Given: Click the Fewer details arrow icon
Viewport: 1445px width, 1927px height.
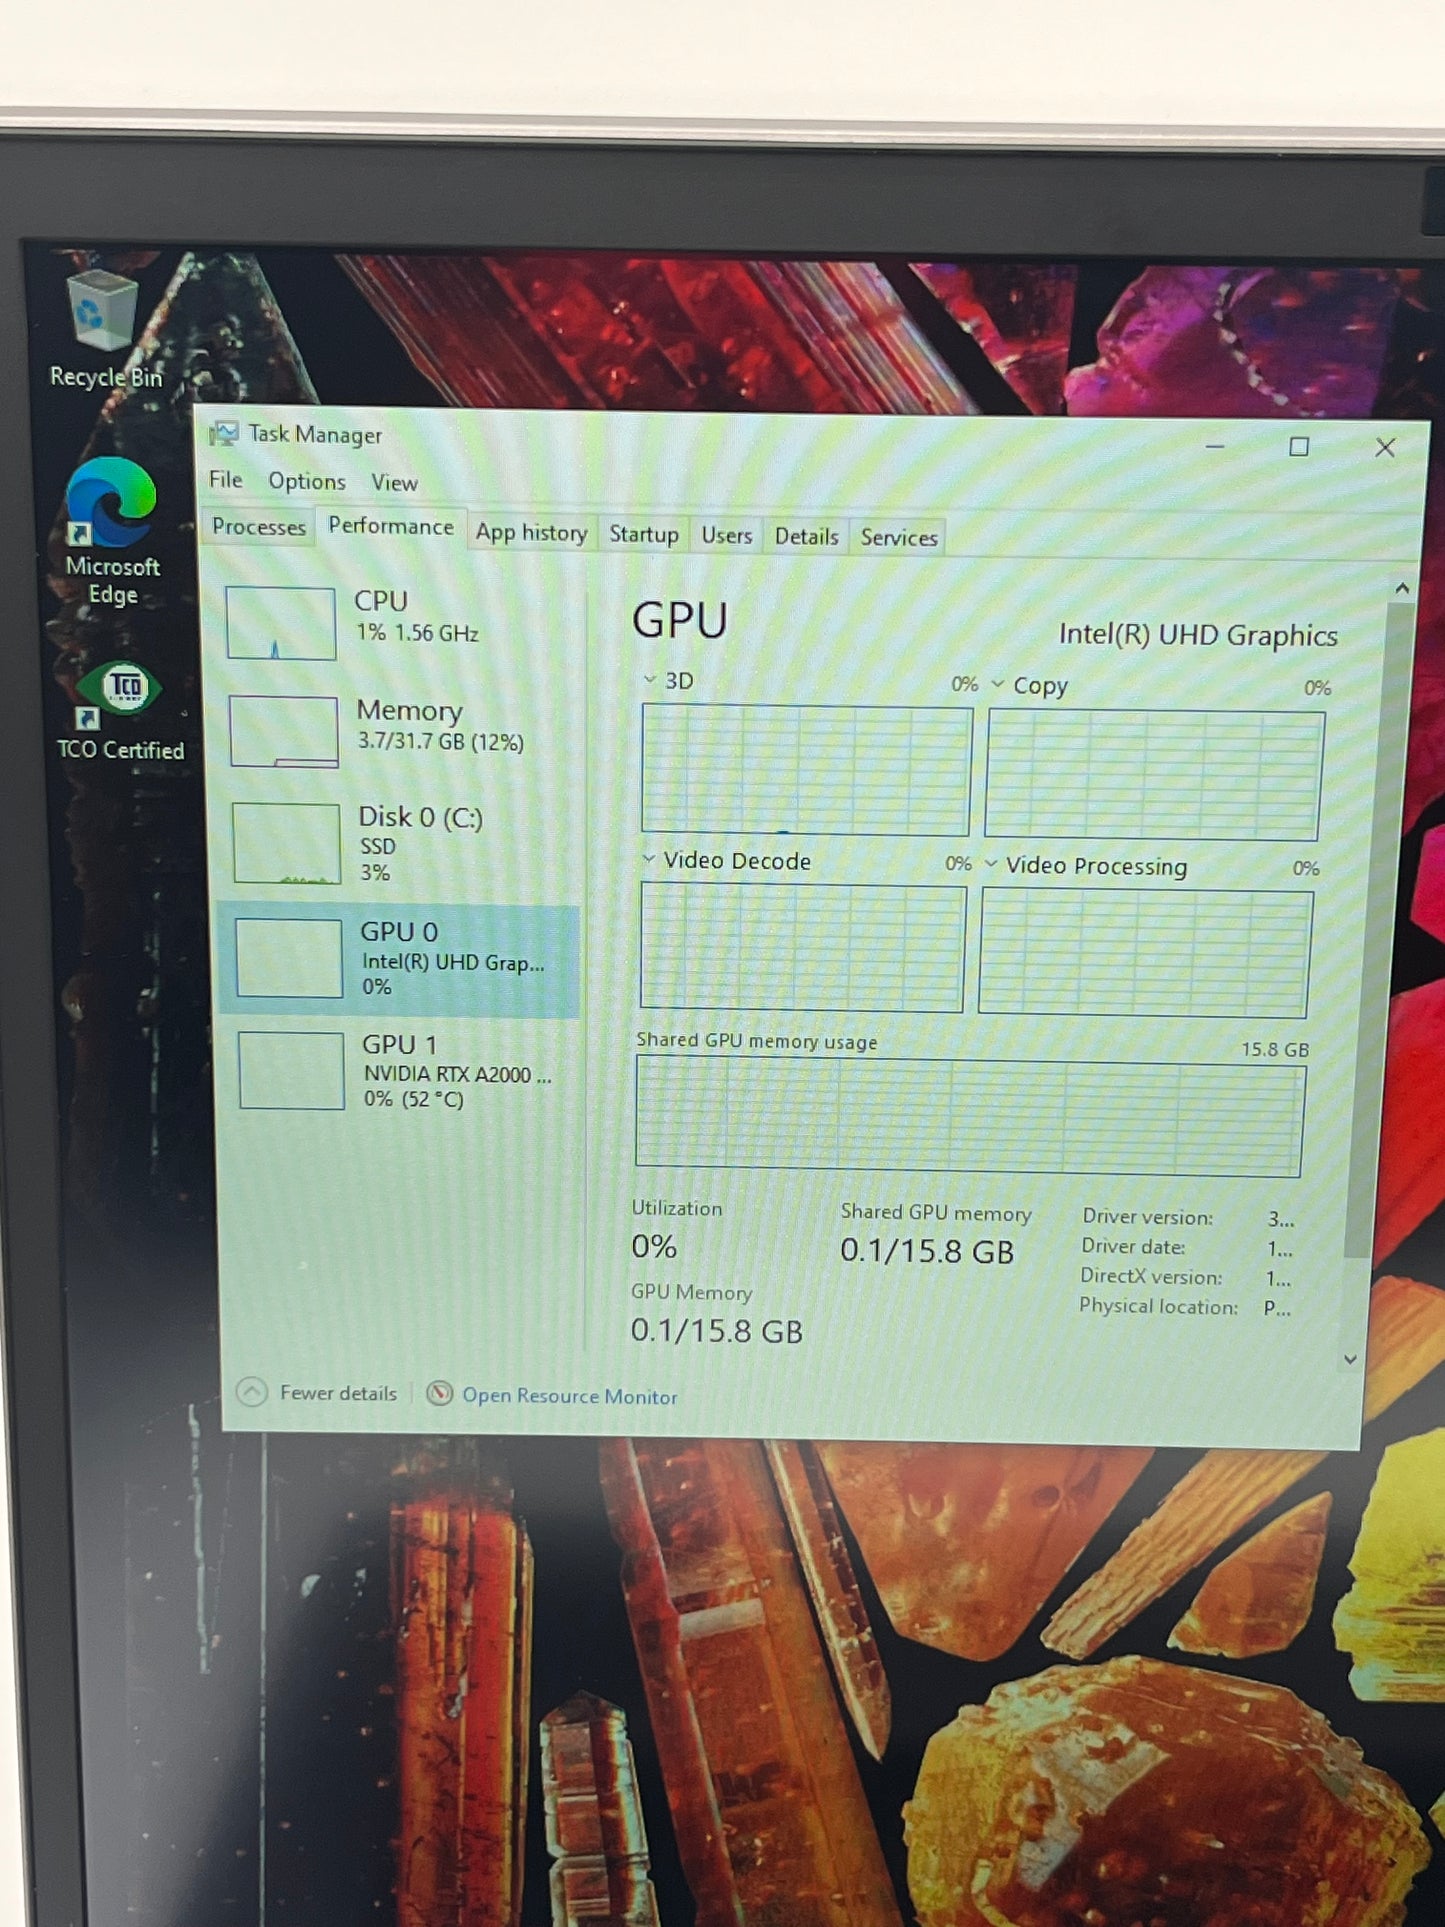Looking at the screenshot, I should pos(252,1392).
